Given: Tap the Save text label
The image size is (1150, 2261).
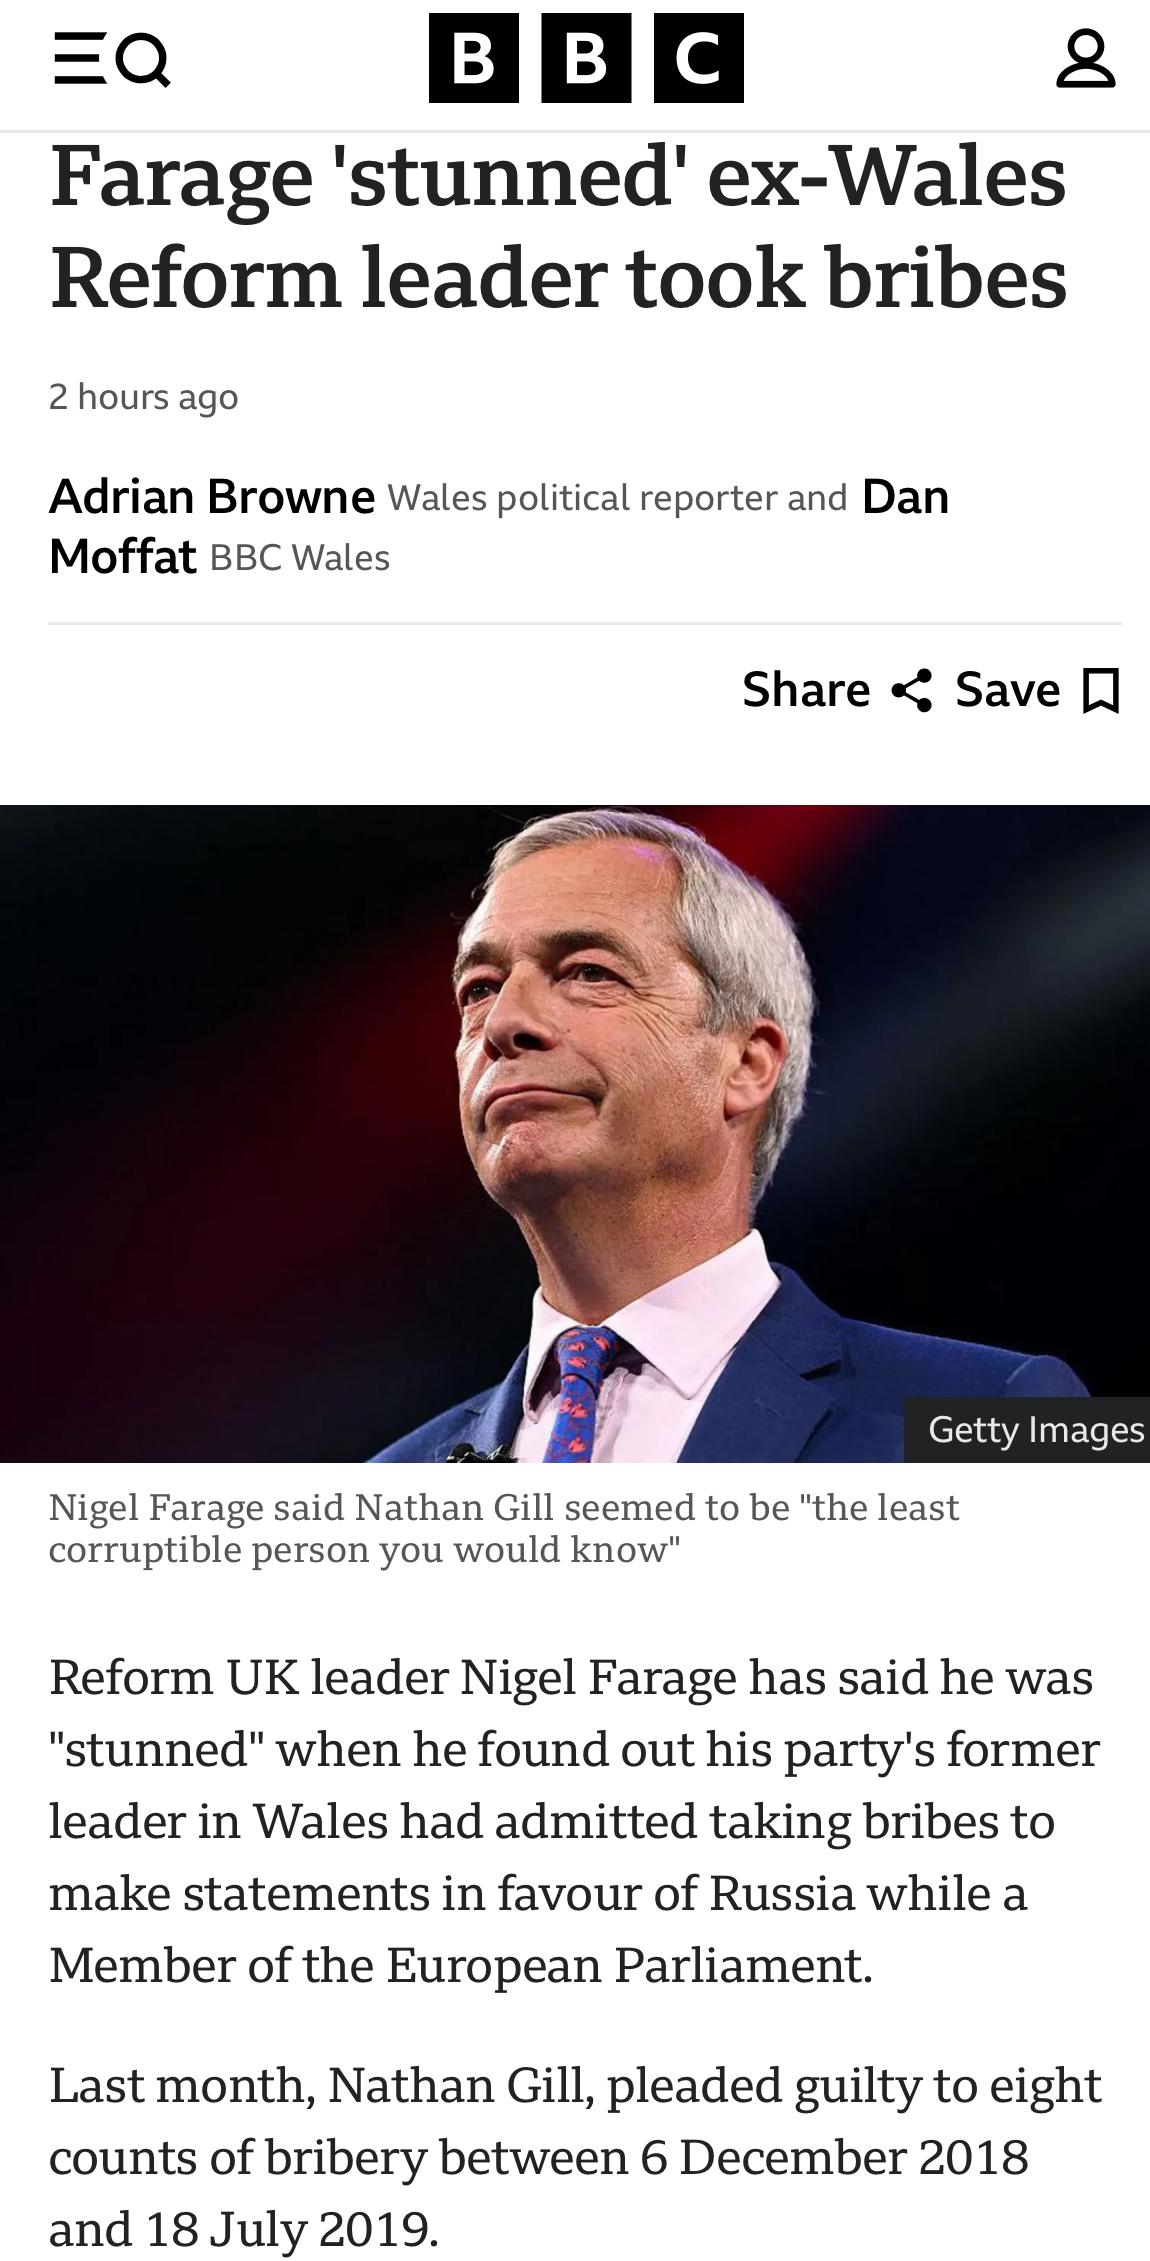Looking at the screenshot, I should [1007, 690].
